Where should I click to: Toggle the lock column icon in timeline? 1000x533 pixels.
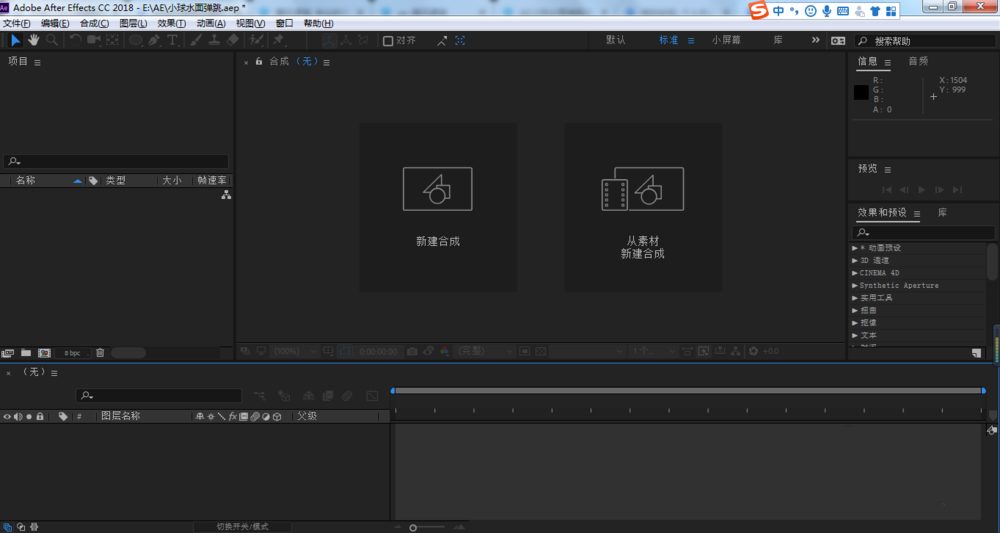(40, 416)
